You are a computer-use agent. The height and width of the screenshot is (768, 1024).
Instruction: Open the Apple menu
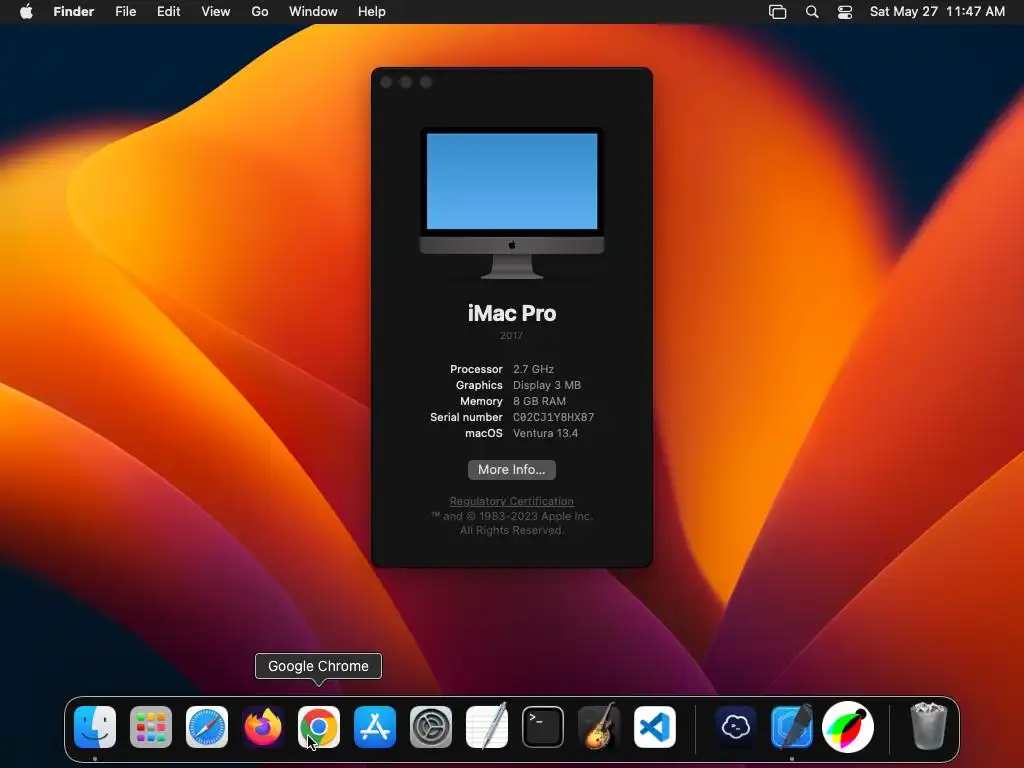[x=26, y=11]
